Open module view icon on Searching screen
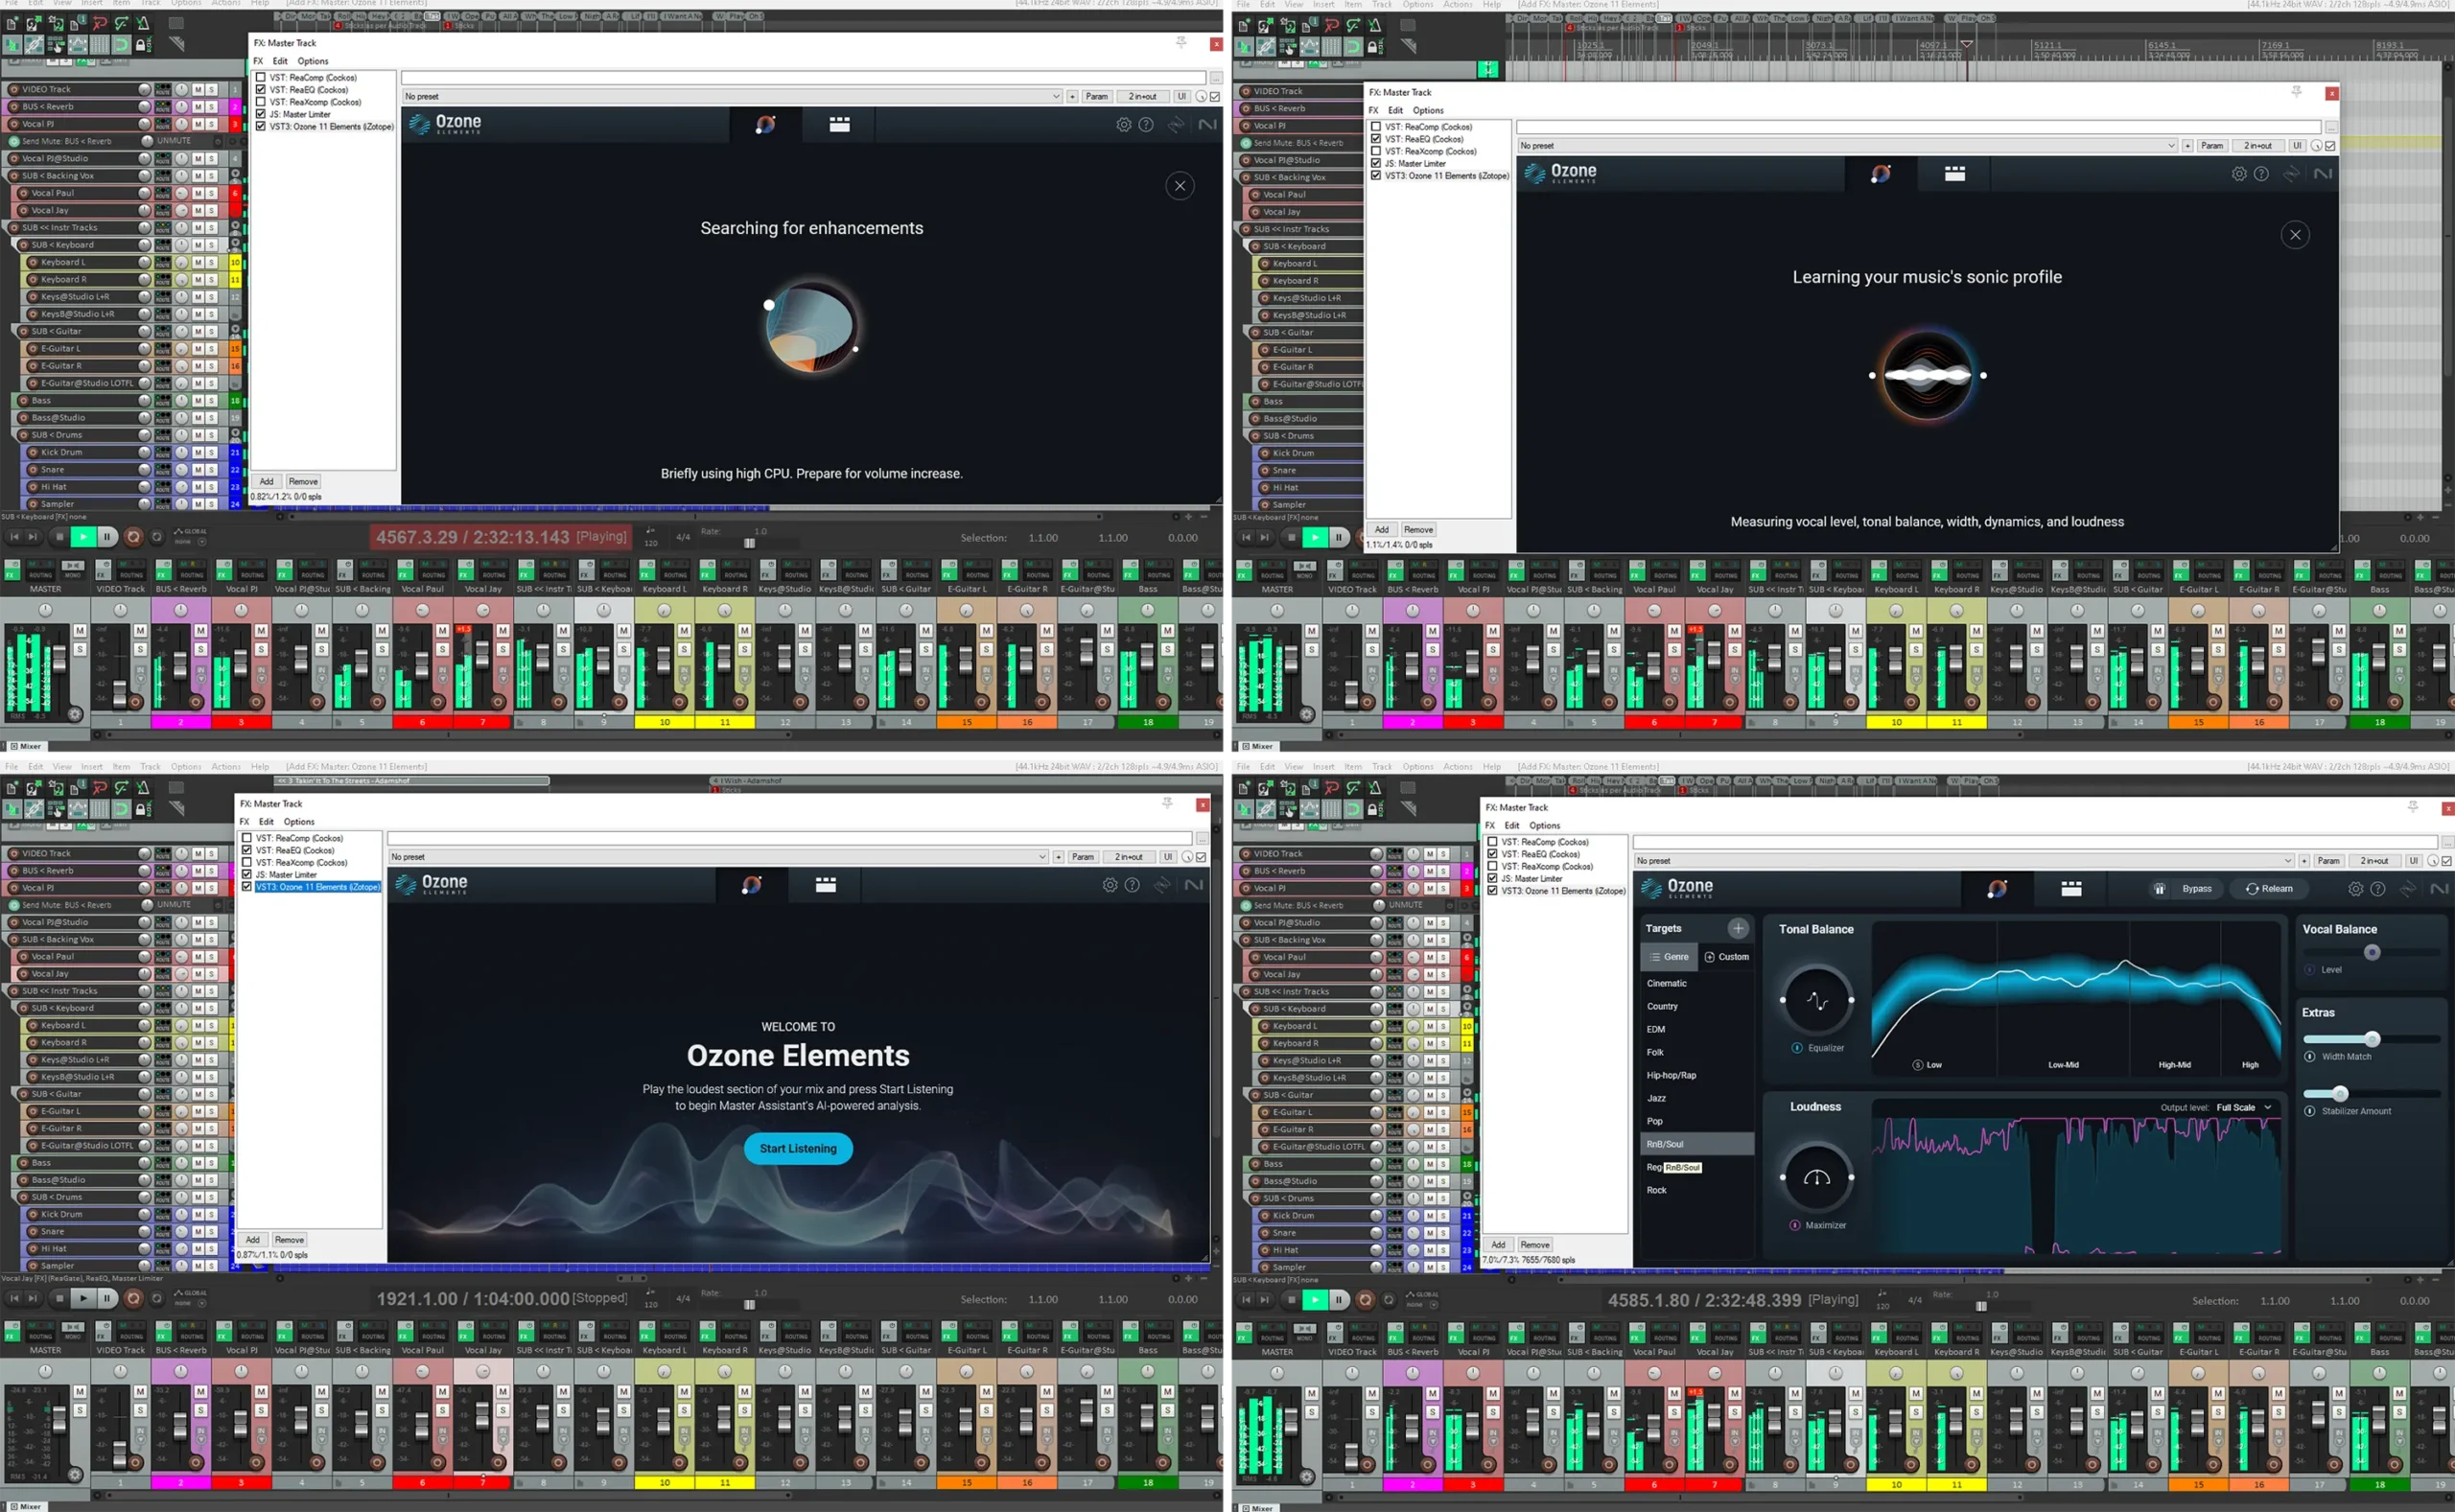The image size is (2455, 1512). click(x=839, y=124)
